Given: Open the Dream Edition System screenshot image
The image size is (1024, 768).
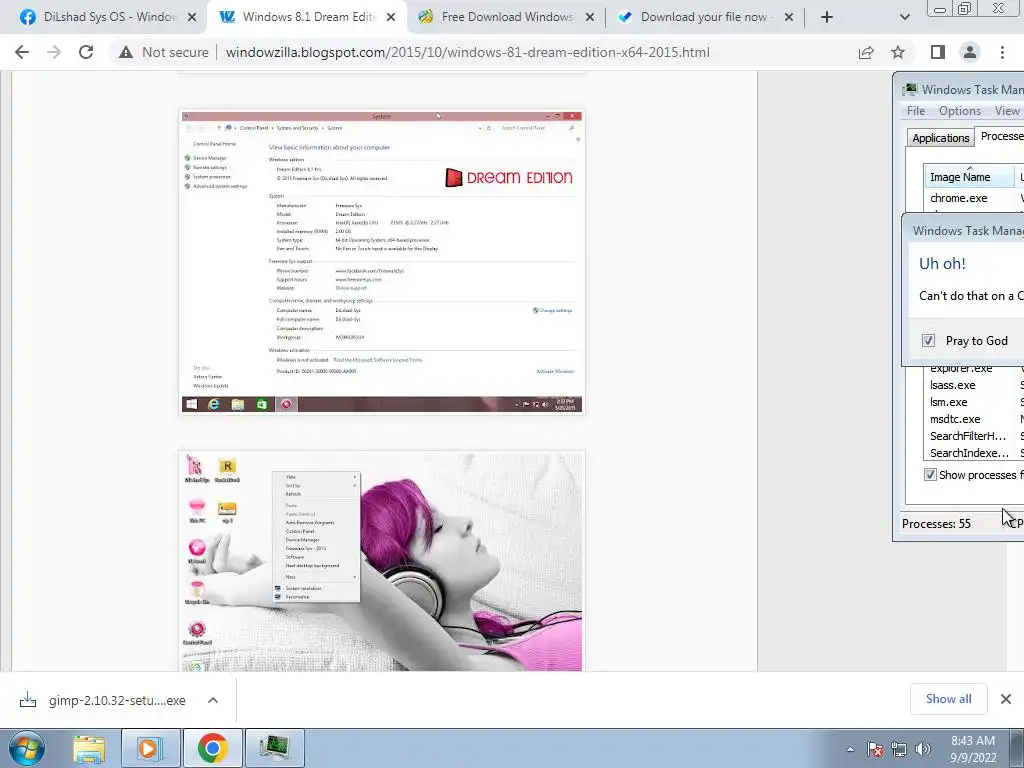Looking at the screenshot, I should click(x=382, y=262).
